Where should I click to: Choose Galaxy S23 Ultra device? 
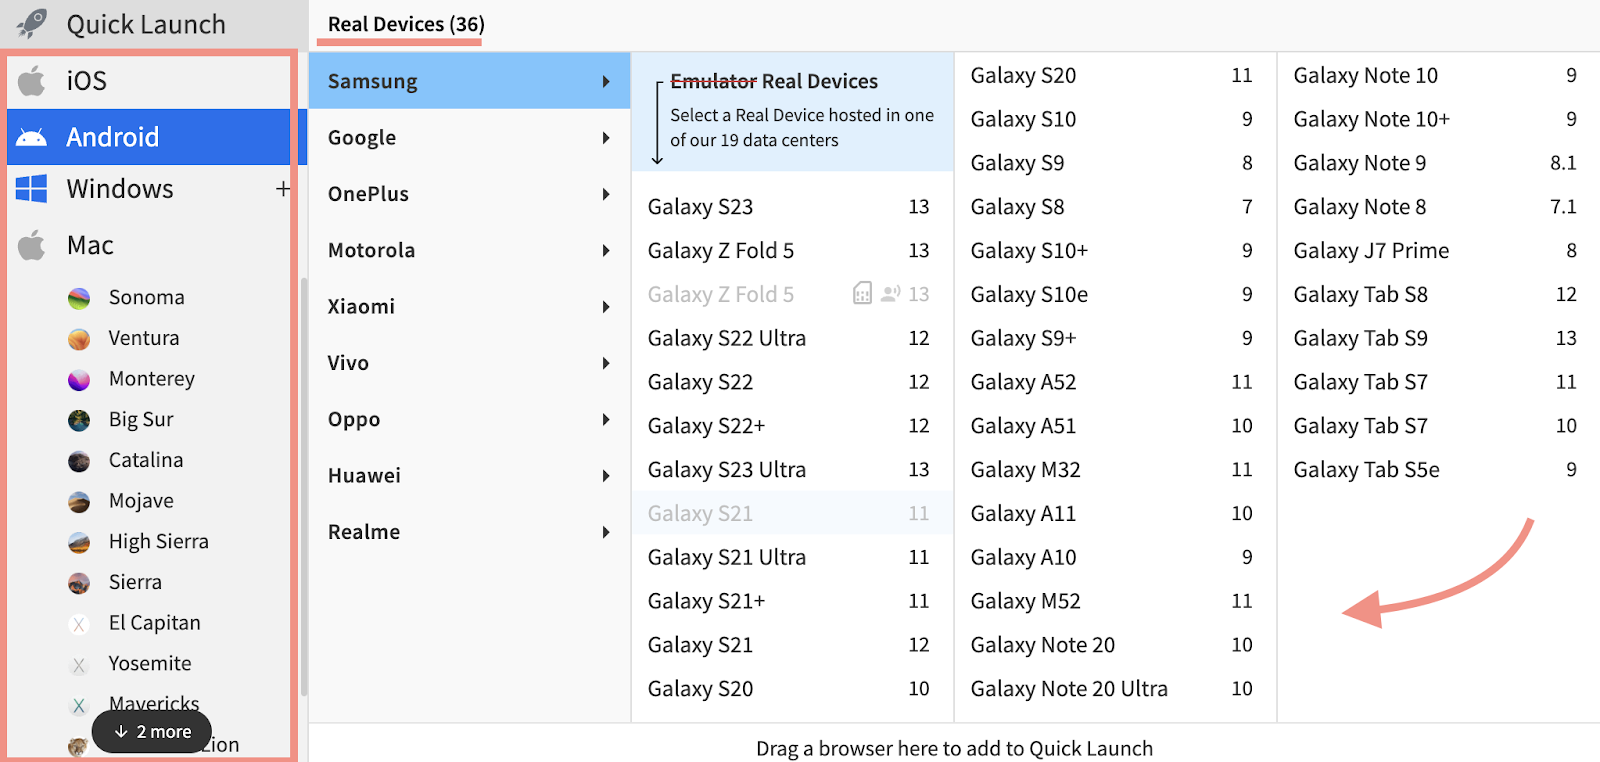[x=727, y=470]
